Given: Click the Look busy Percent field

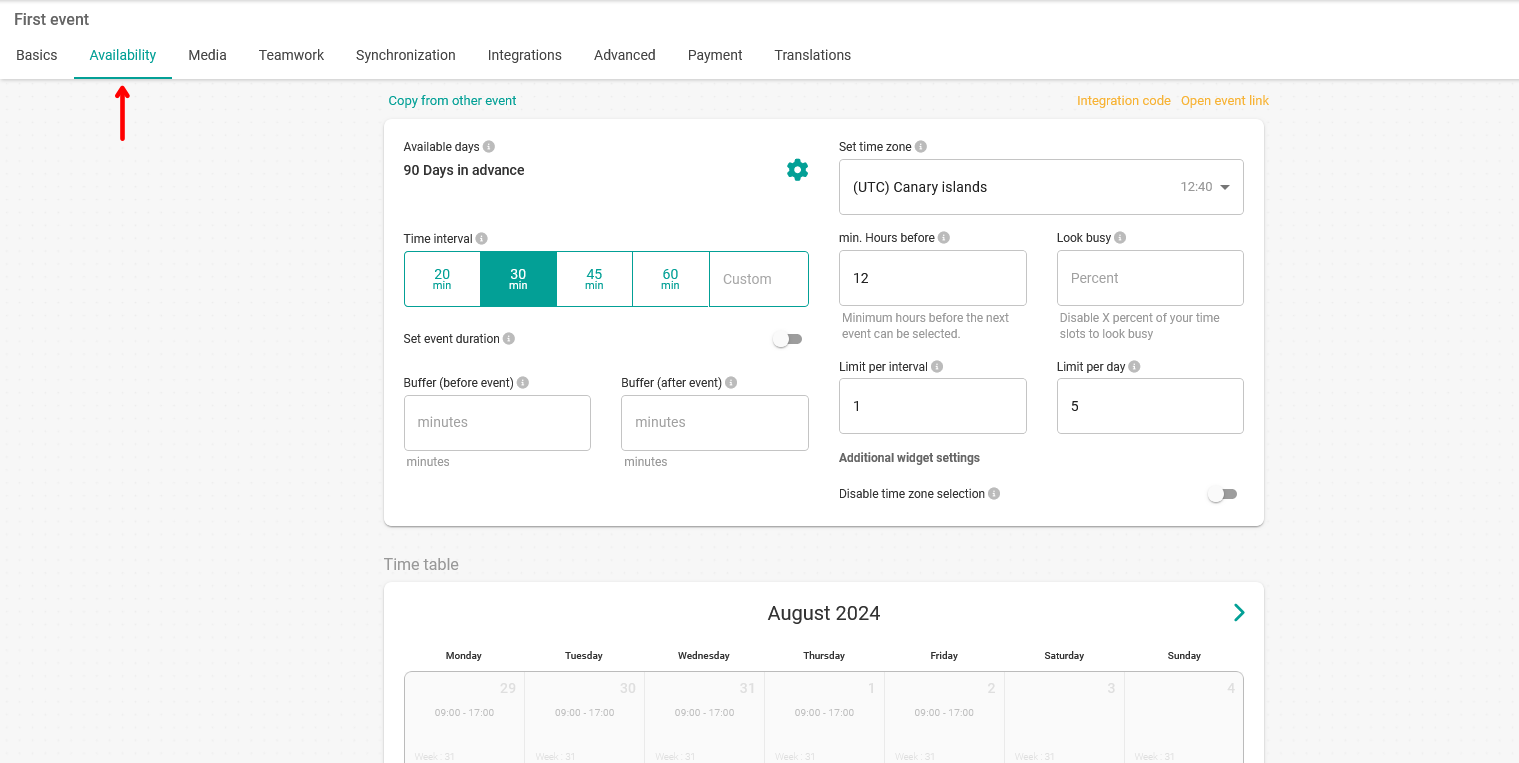Looking at the screenshot, I should click(x=1150, y=278).
